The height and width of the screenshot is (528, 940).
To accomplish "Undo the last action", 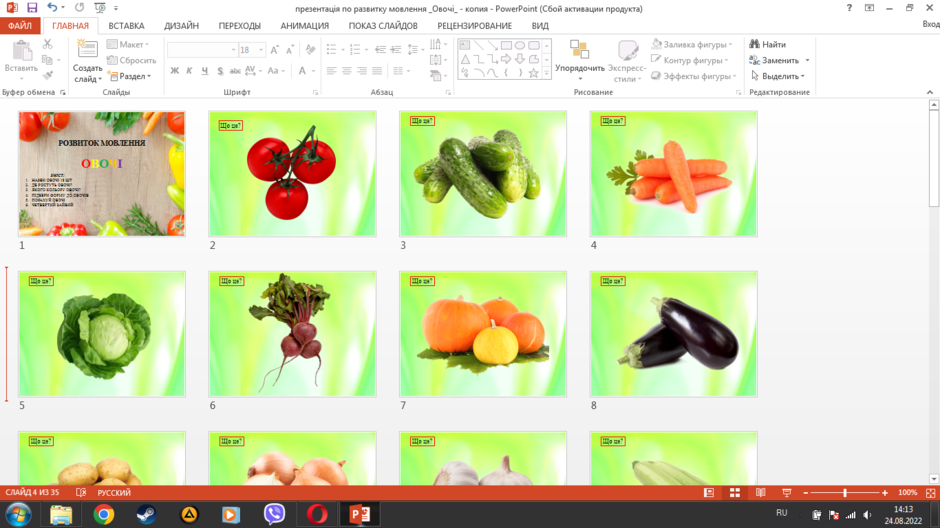I will tap(52, 8).
